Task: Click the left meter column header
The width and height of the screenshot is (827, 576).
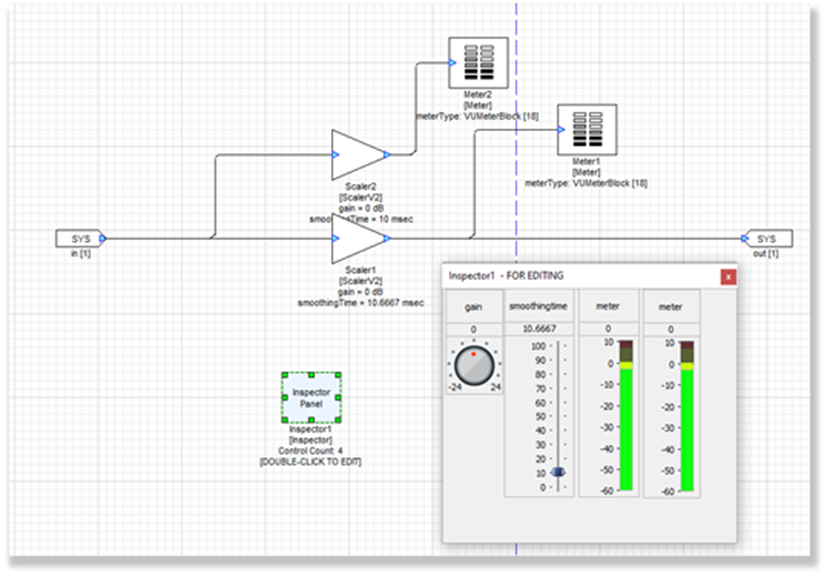Action: pyautogui.click(x=607, y=307)
